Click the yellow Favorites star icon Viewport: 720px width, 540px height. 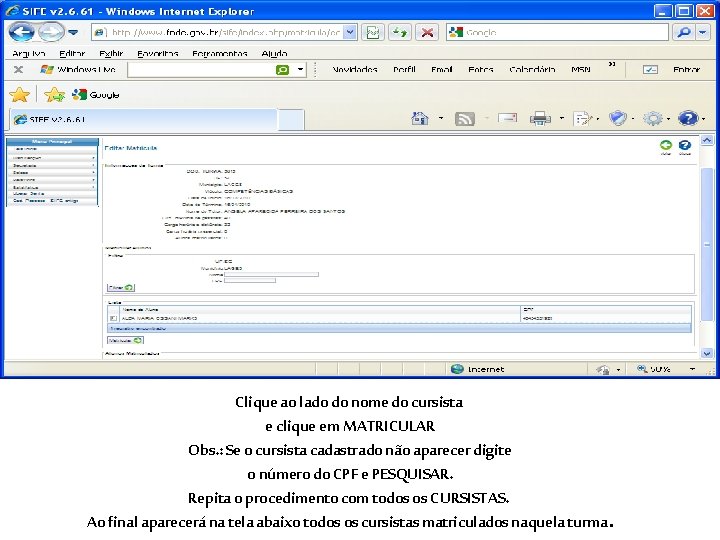[x=19, y=95]
